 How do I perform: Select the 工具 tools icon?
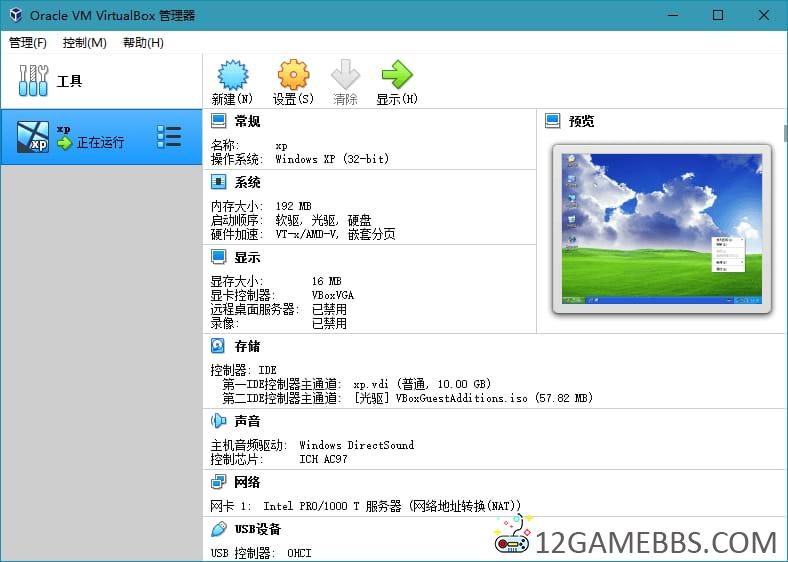(x=33, y=81)
